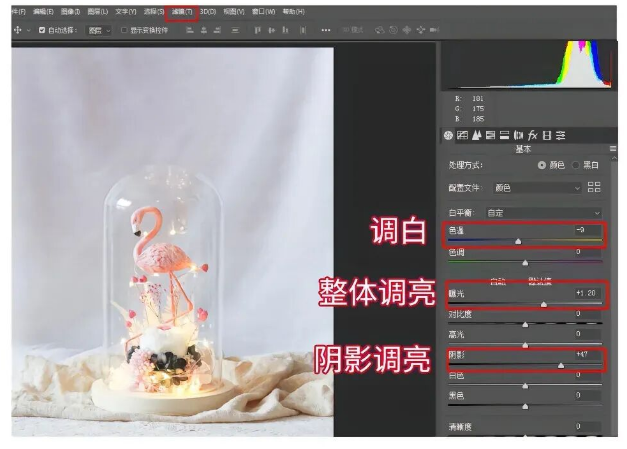Viewport: 627px width, 449px height.
Task: Click the histogram display
Action: [527, 65]
